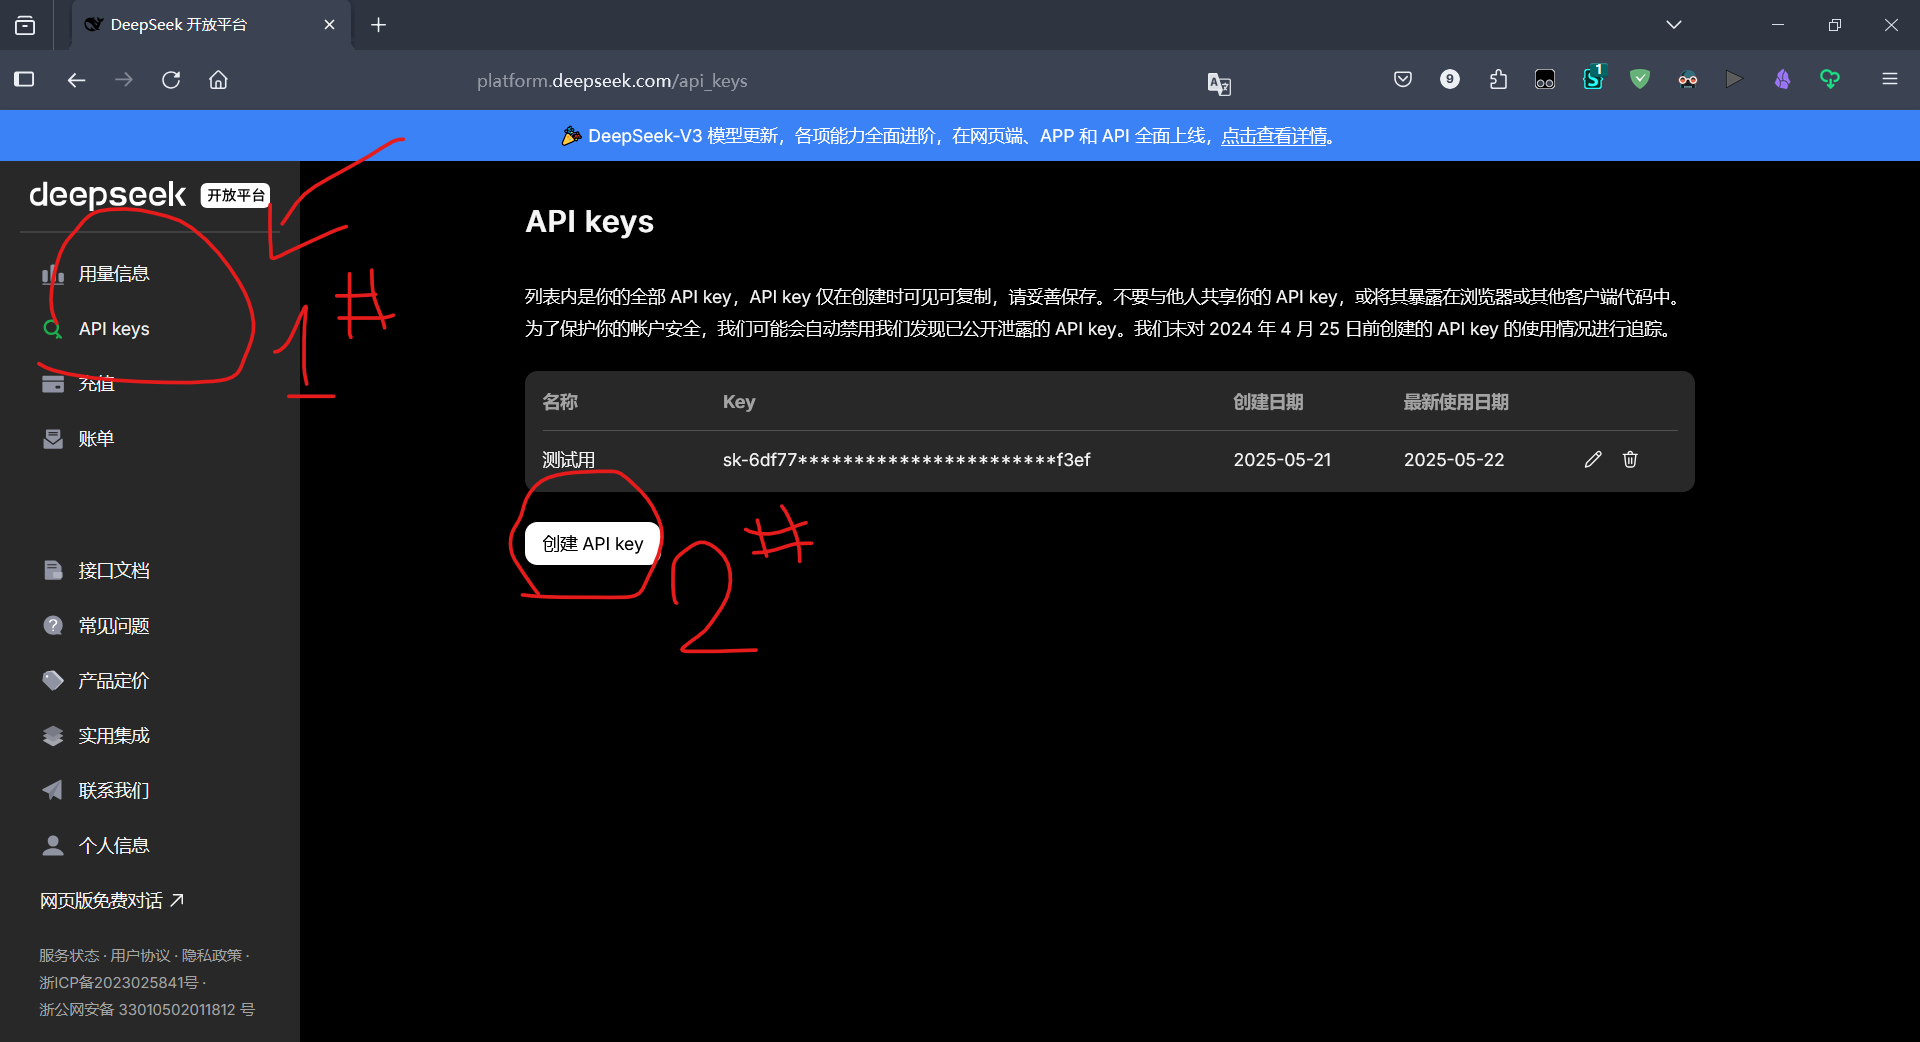Open the 账单 billing section icon
The width and height of the screenshot is (1920, 1042).
pos(52,438)
